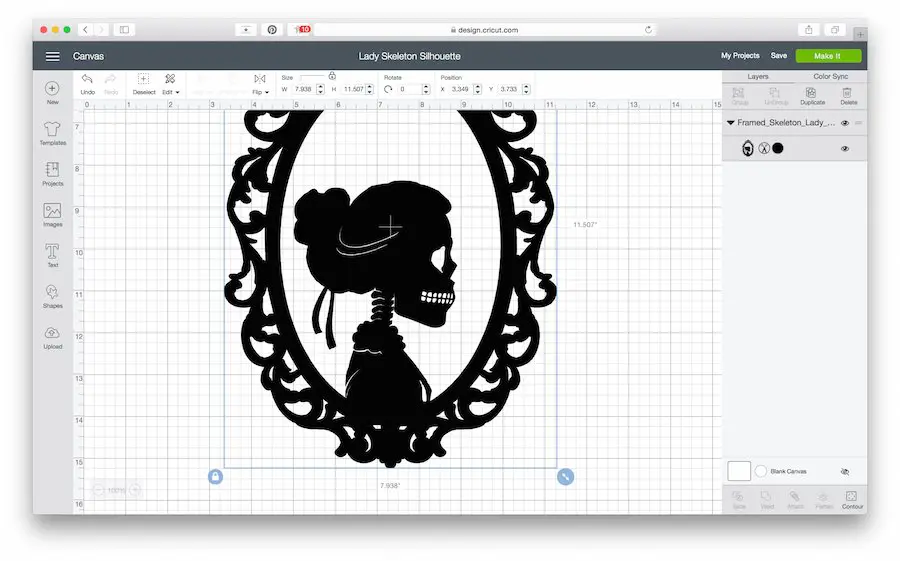Screen dimensions: 900x561
Task: Toggle the size aspect ratio lock
Action: pos(332,76)
